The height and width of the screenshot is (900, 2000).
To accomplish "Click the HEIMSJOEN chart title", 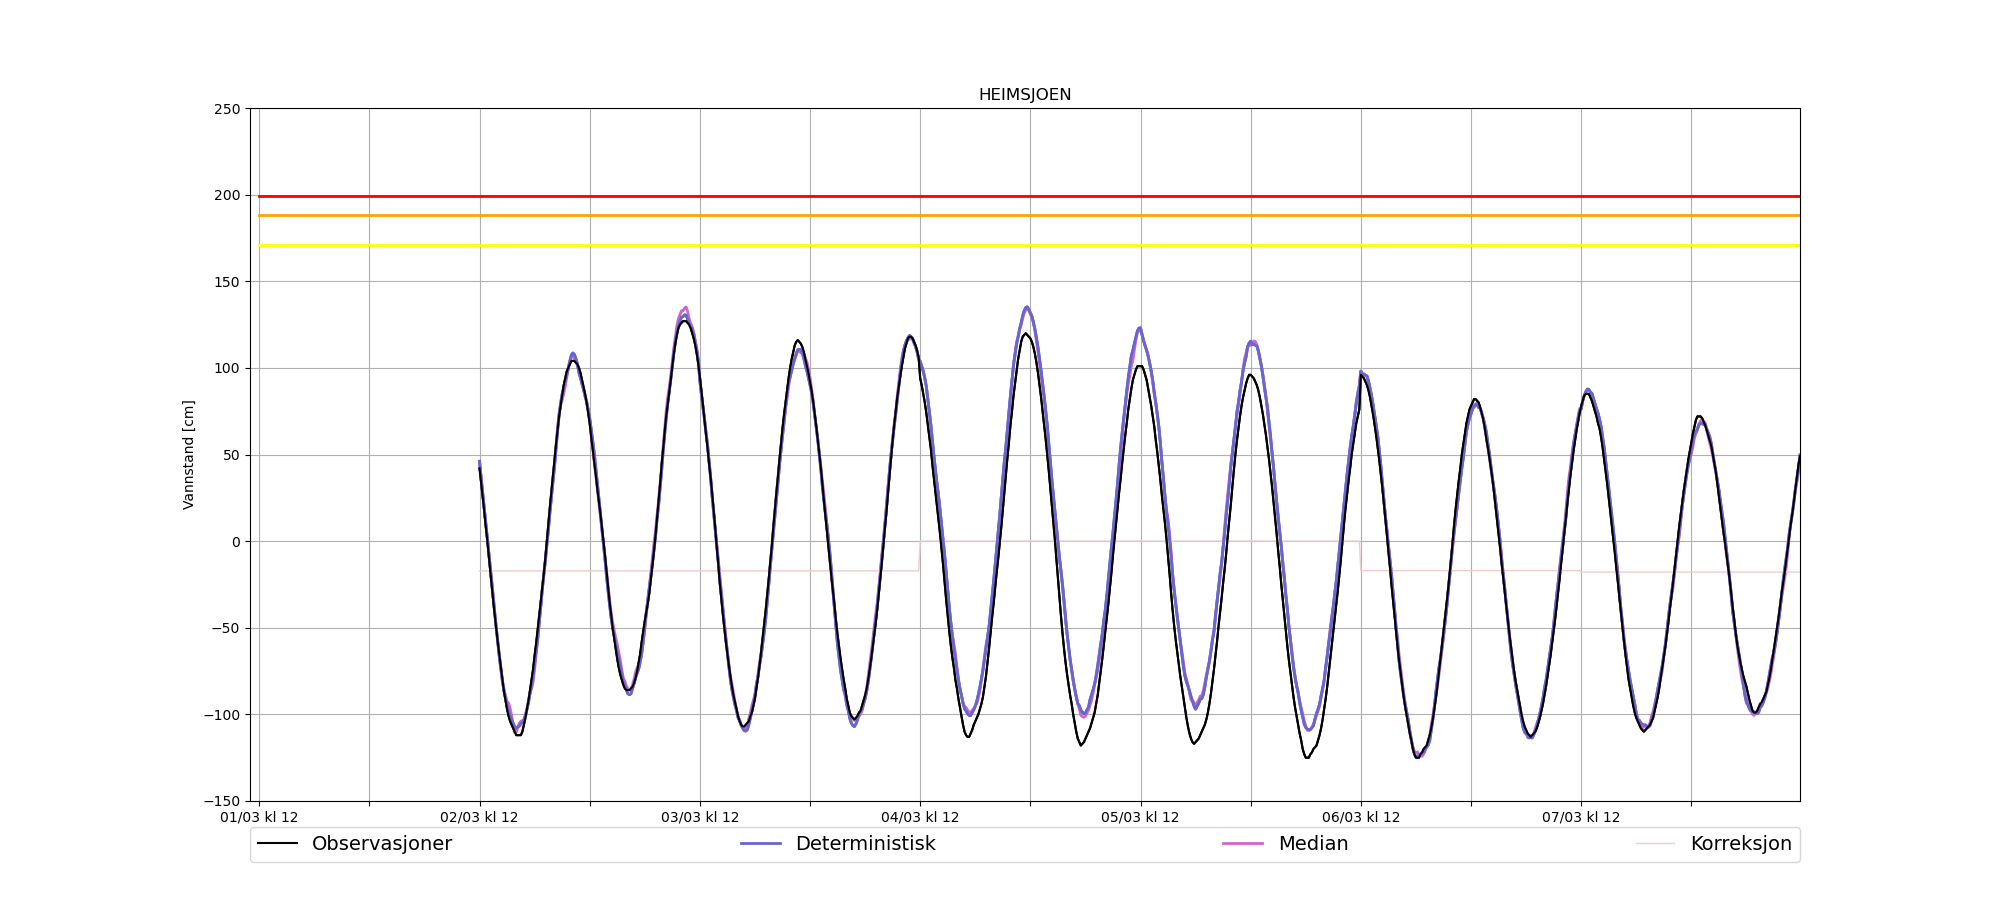I will click(x=1024, y=95).
